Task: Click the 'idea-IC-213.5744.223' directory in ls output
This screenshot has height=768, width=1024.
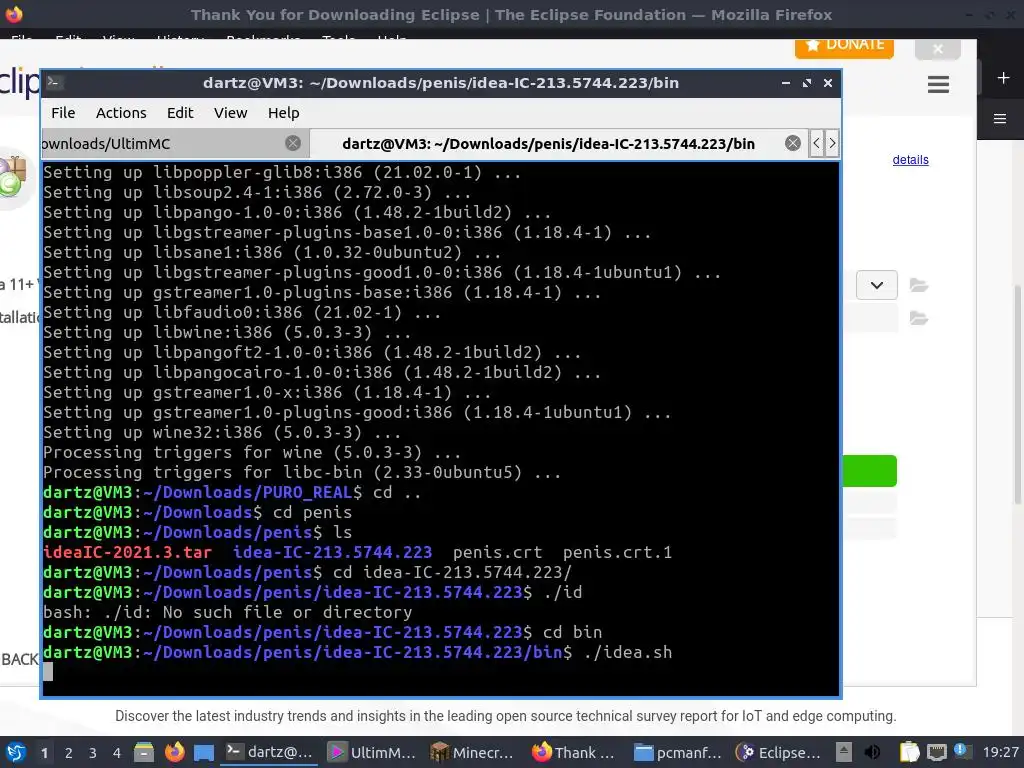Action: click(332, 552)
